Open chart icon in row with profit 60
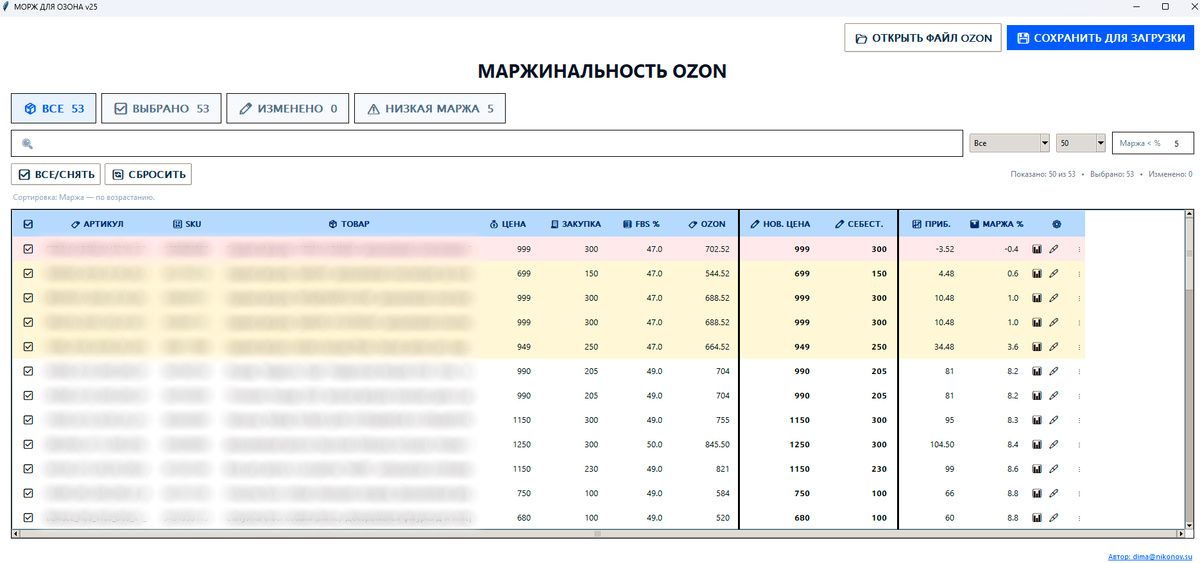Viewport: 1200px width, 563px height. (x=1037, y=517)
